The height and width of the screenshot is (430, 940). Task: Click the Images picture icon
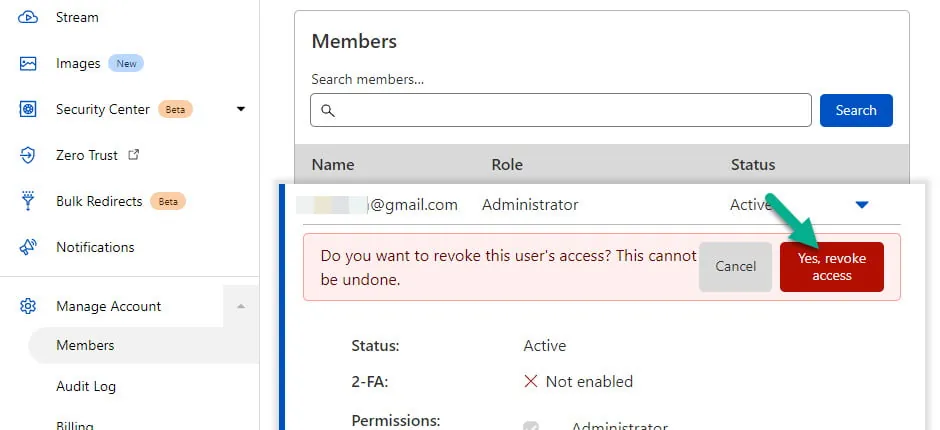pos(28,64)
